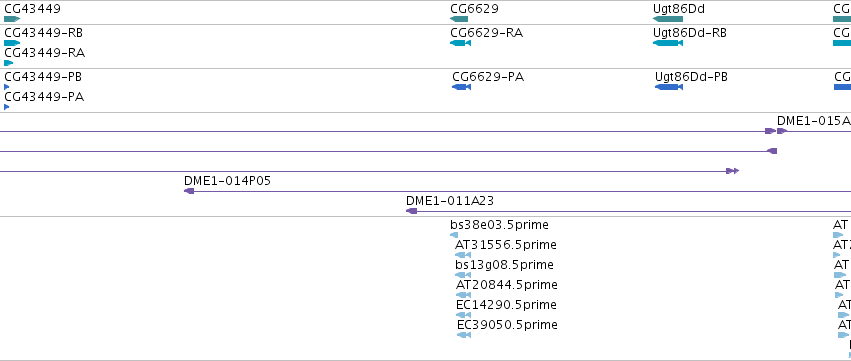This screenshot has height=361, width=851.
Task: Click the CG6629-RA transcript glyph
Action: tap(460, 43)
